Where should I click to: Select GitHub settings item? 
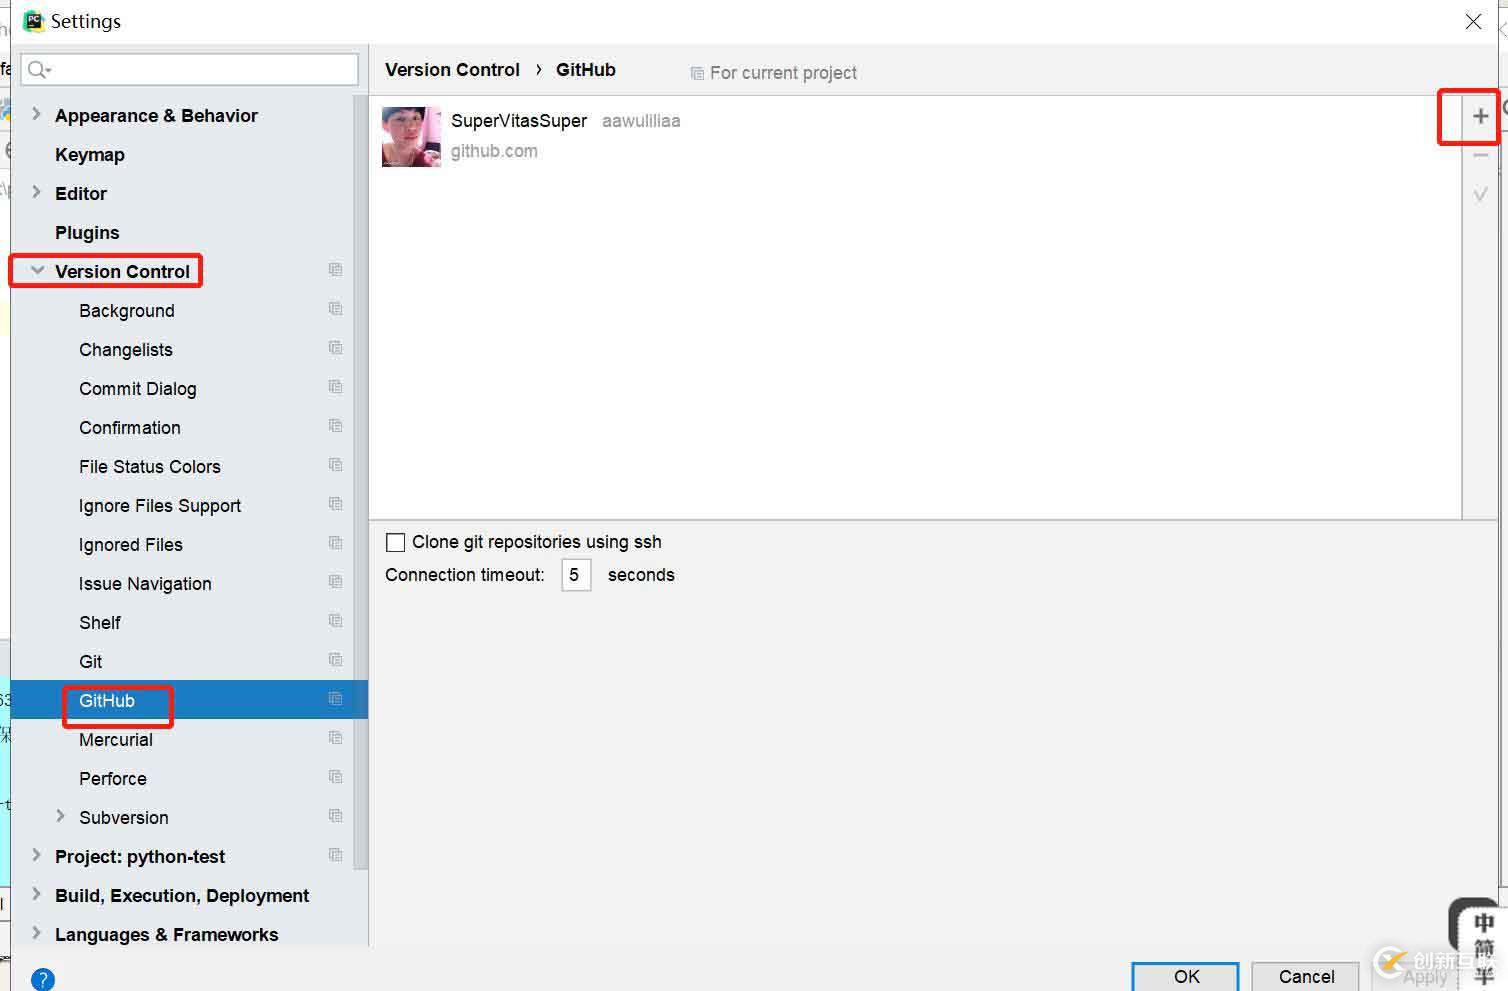tap(107, 701)
